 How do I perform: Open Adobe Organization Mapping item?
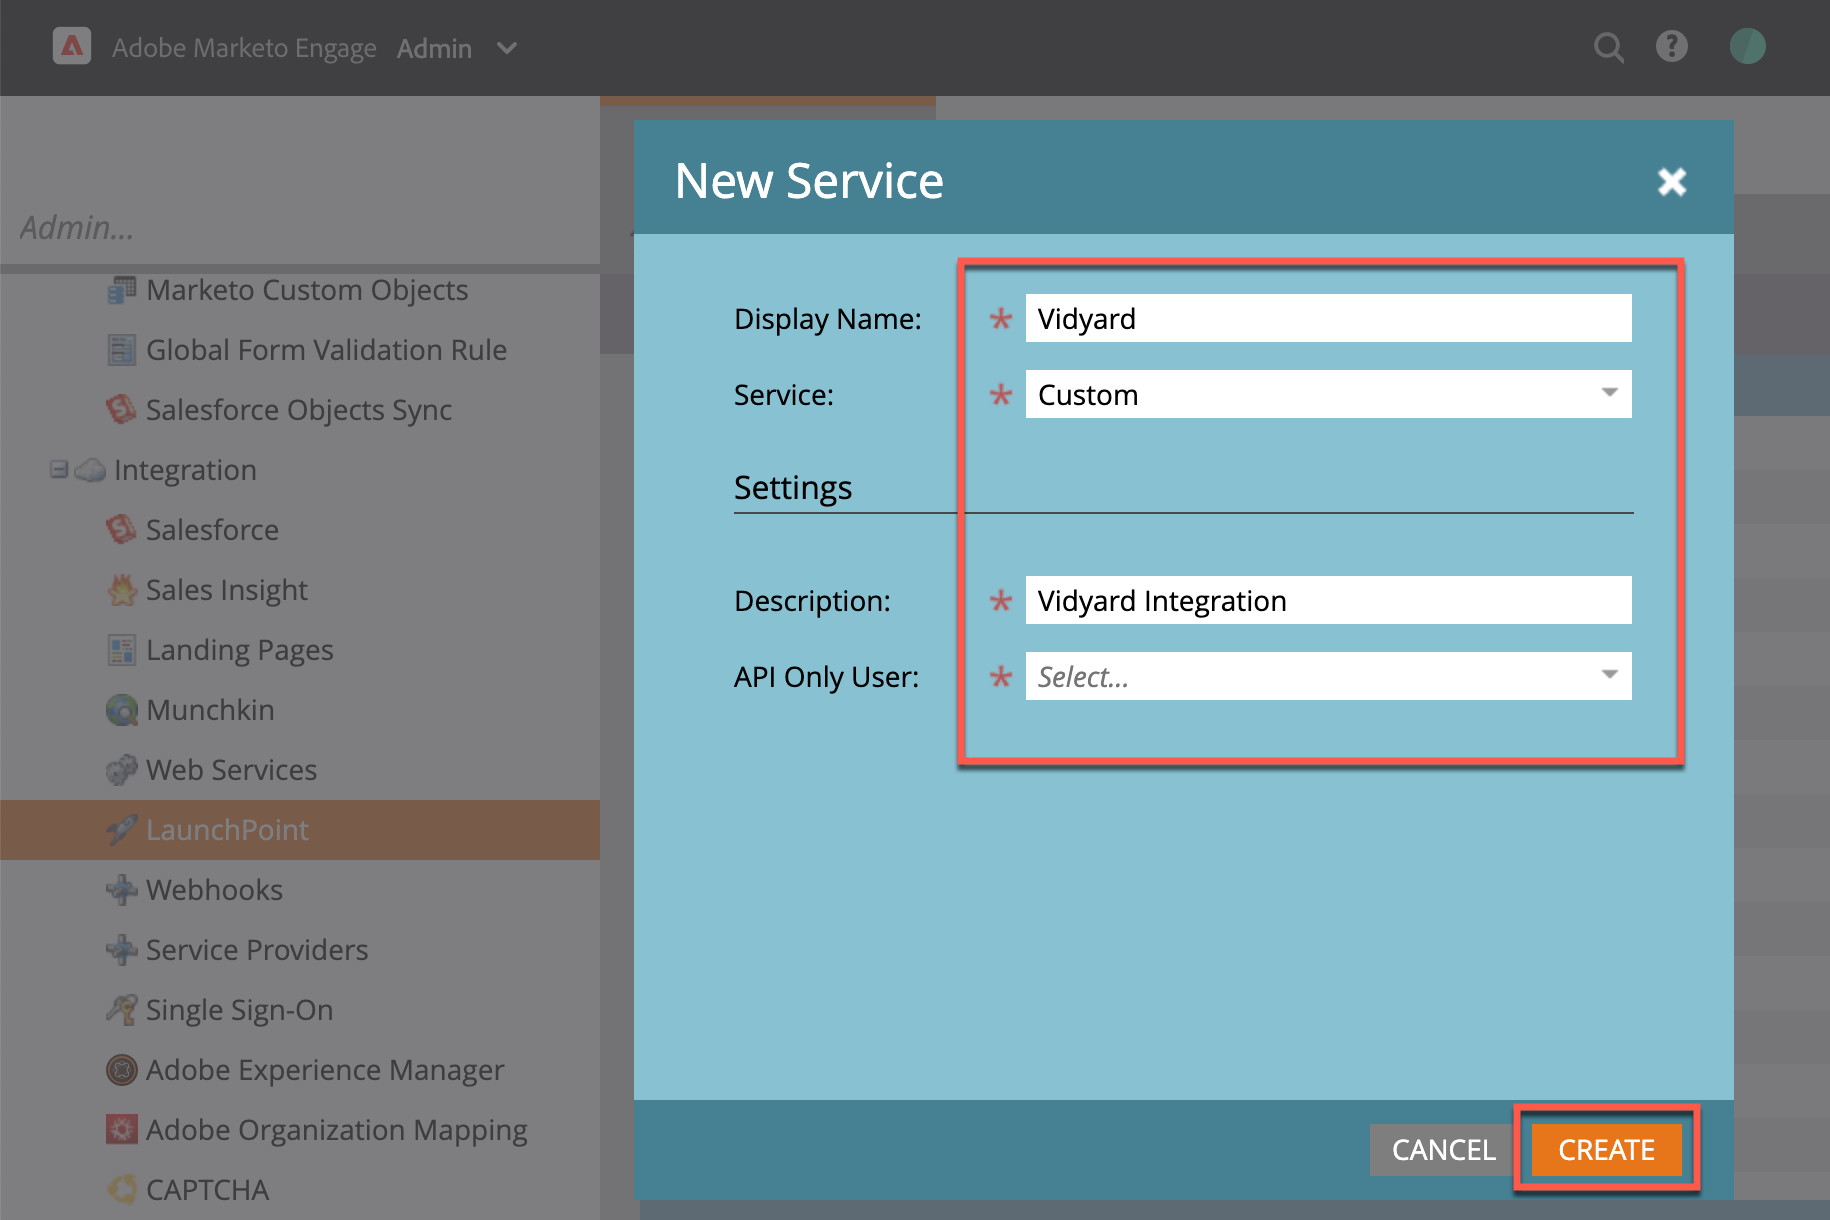[336, 1130]
